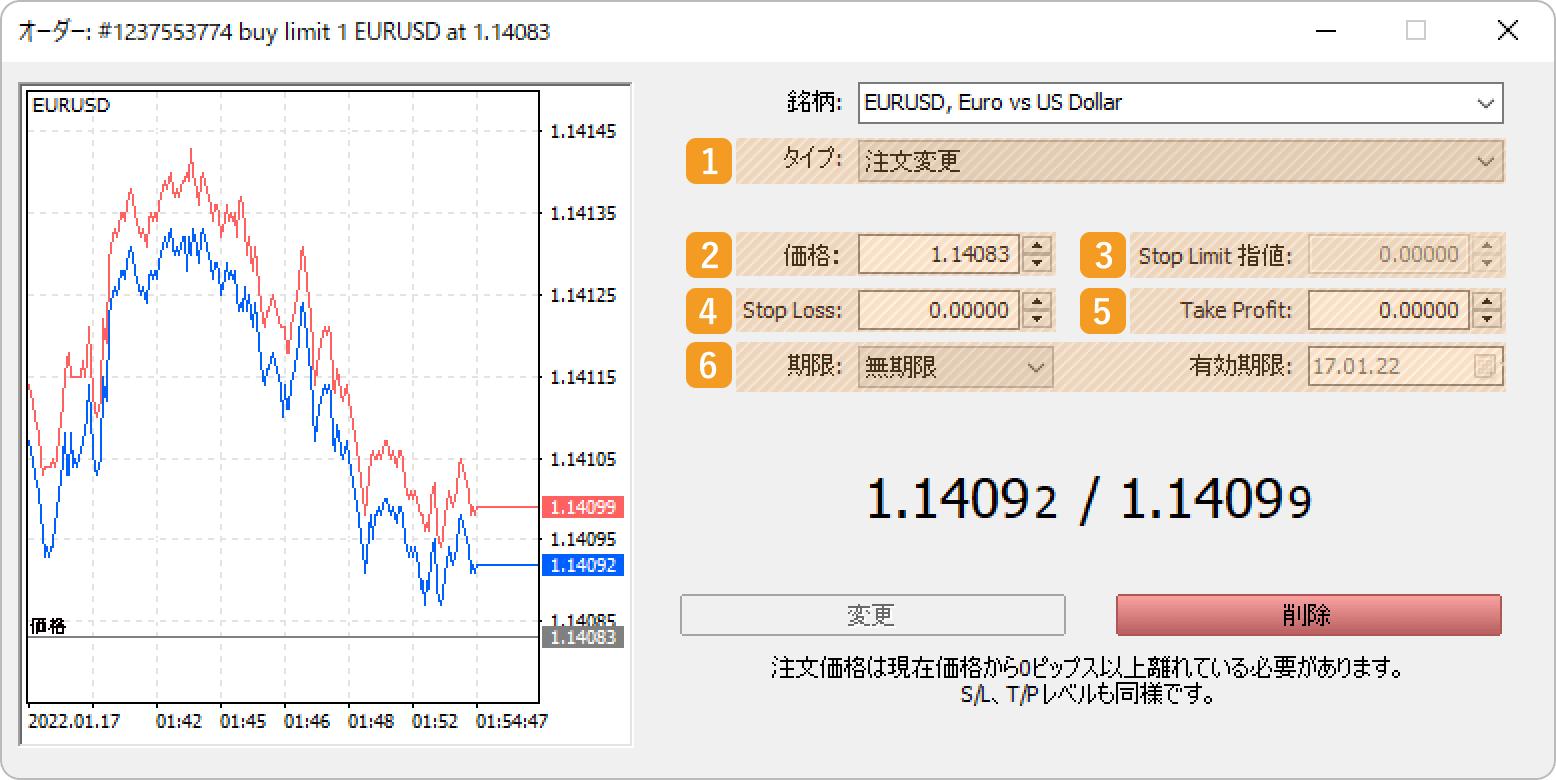Increase the 価格 value with up arrow

[1038, 245]
